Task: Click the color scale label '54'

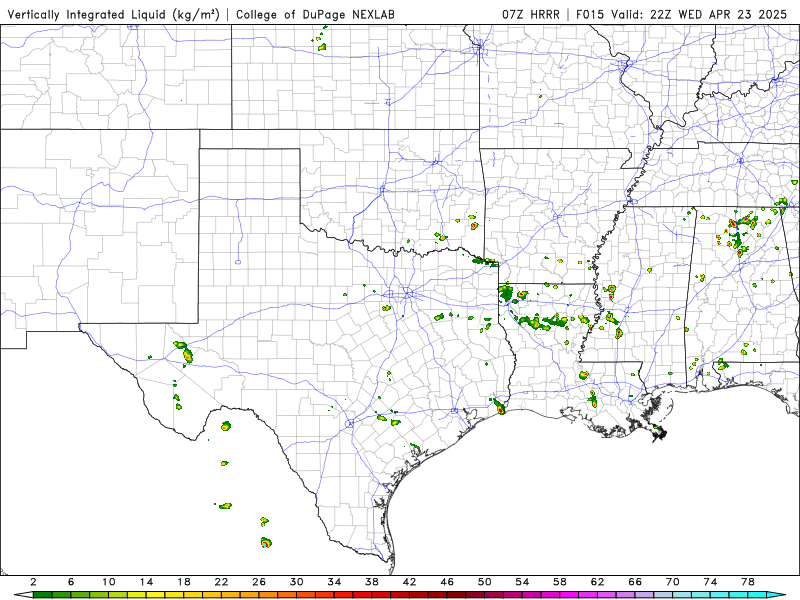Action: pyautogui.click(x=522, y=582)
